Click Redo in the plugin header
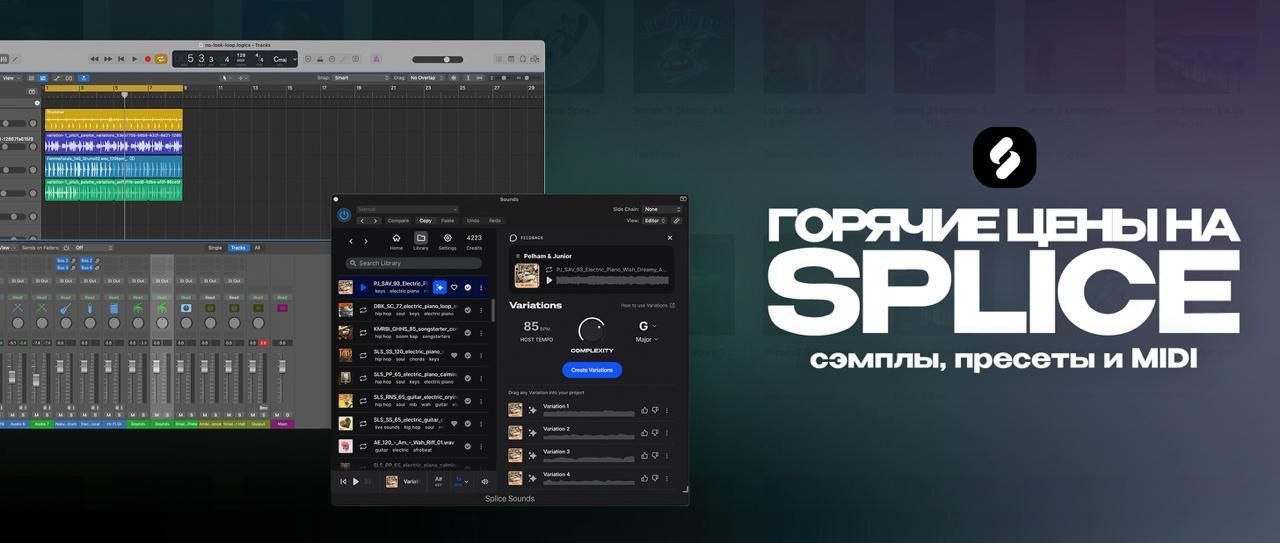 coord(495,220)
